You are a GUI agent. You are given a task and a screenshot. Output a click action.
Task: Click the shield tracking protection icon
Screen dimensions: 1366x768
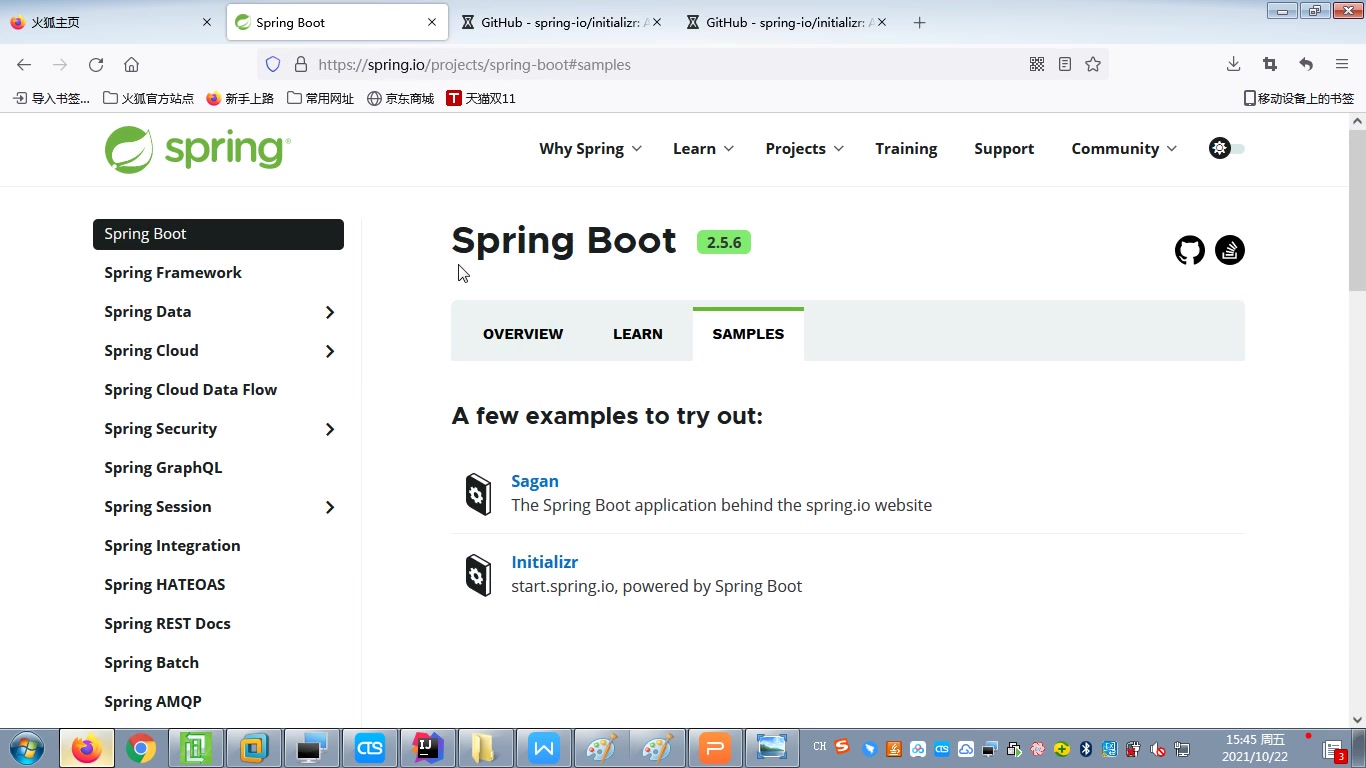pos(273,65)
